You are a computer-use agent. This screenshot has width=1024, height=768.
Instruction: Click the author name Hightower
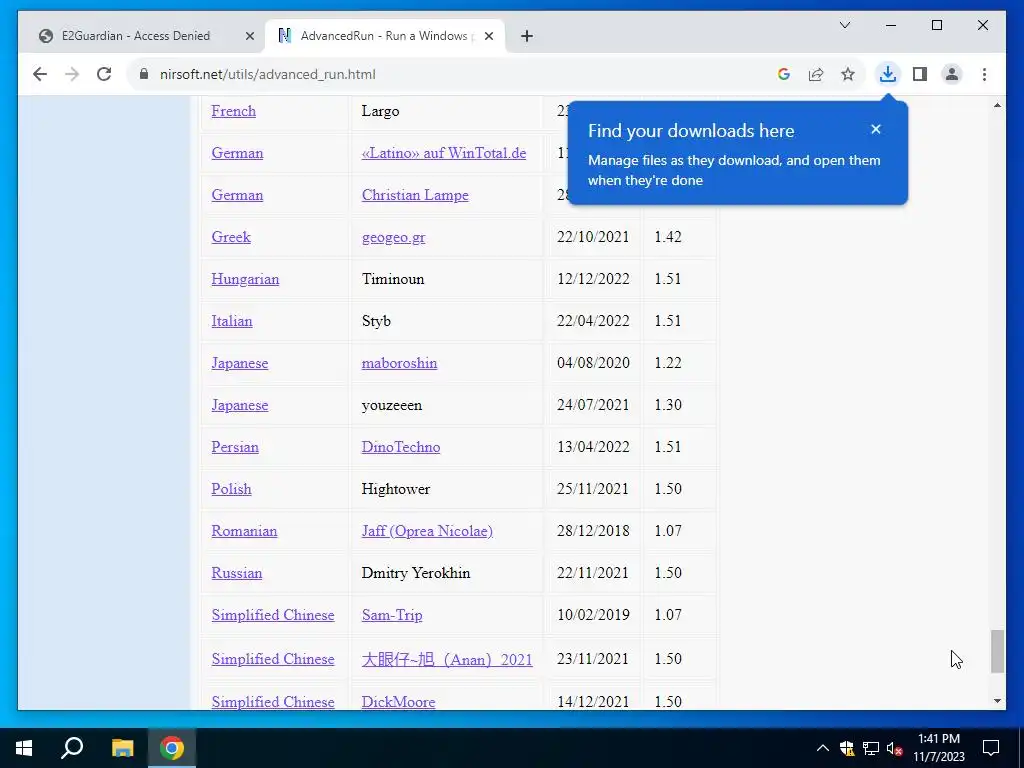pyautogui.click(x=396, y=488)
